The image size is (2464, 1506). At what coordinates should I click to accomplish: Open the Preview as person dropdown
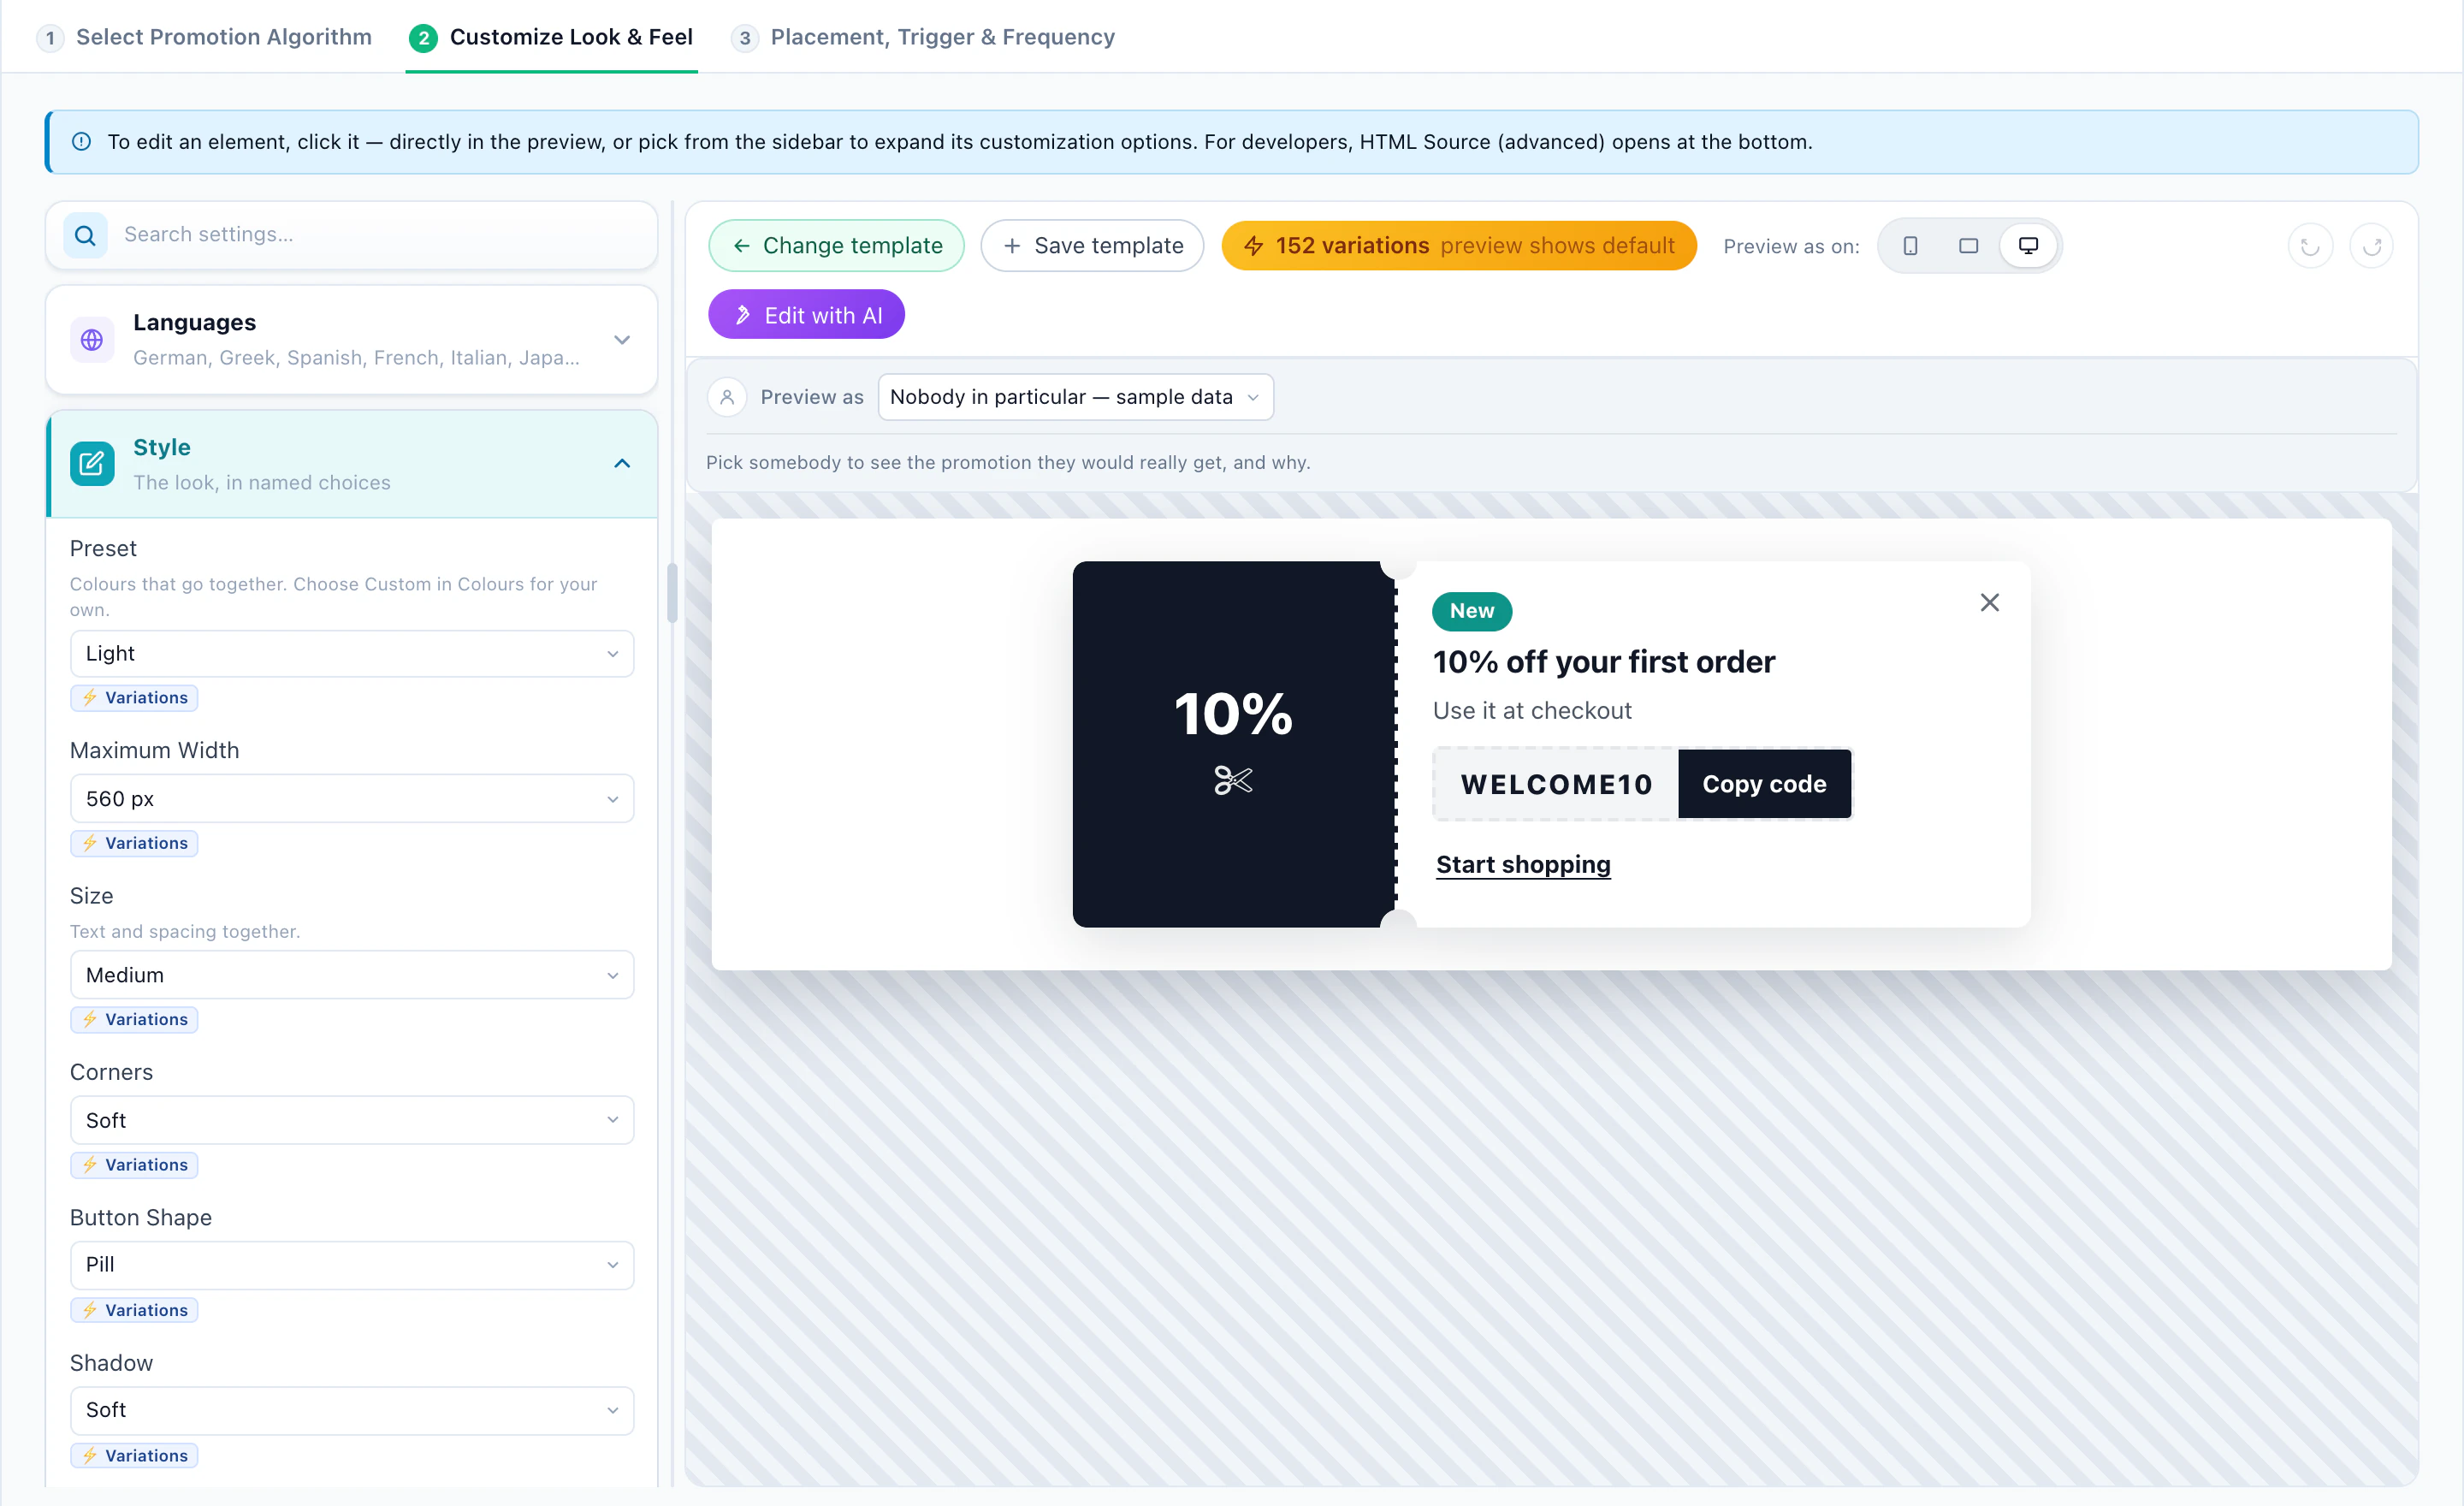click(x=1075, y=397)
